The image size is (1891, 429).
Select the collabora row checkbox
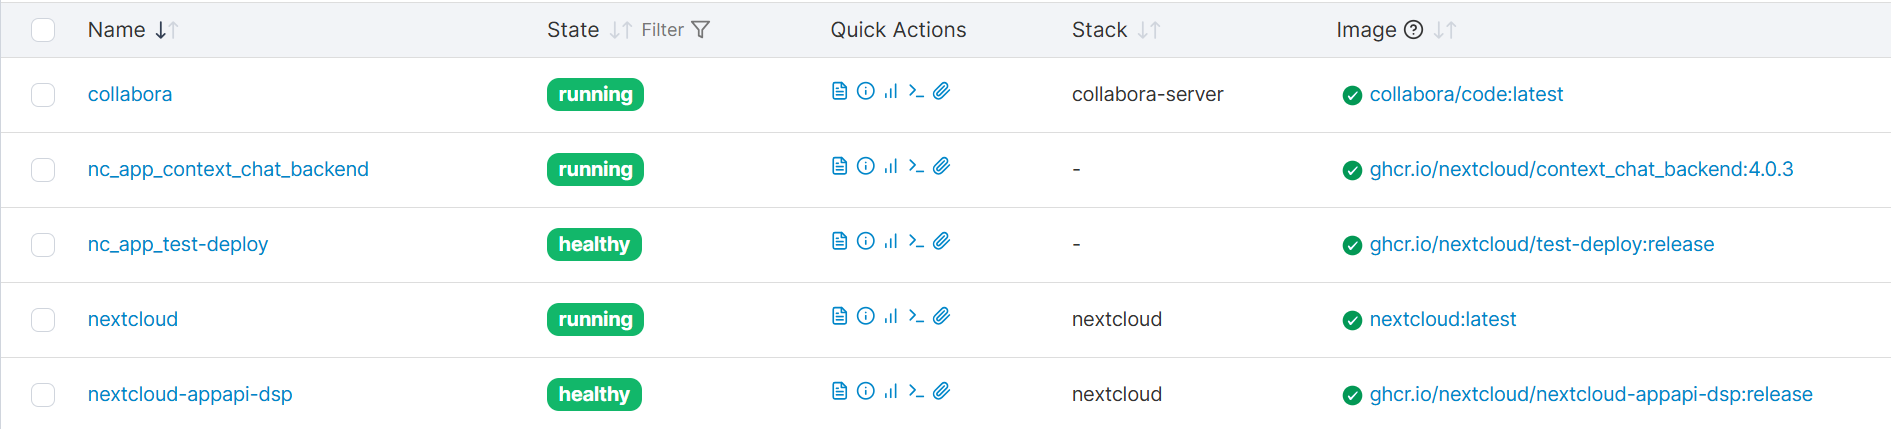43,95
